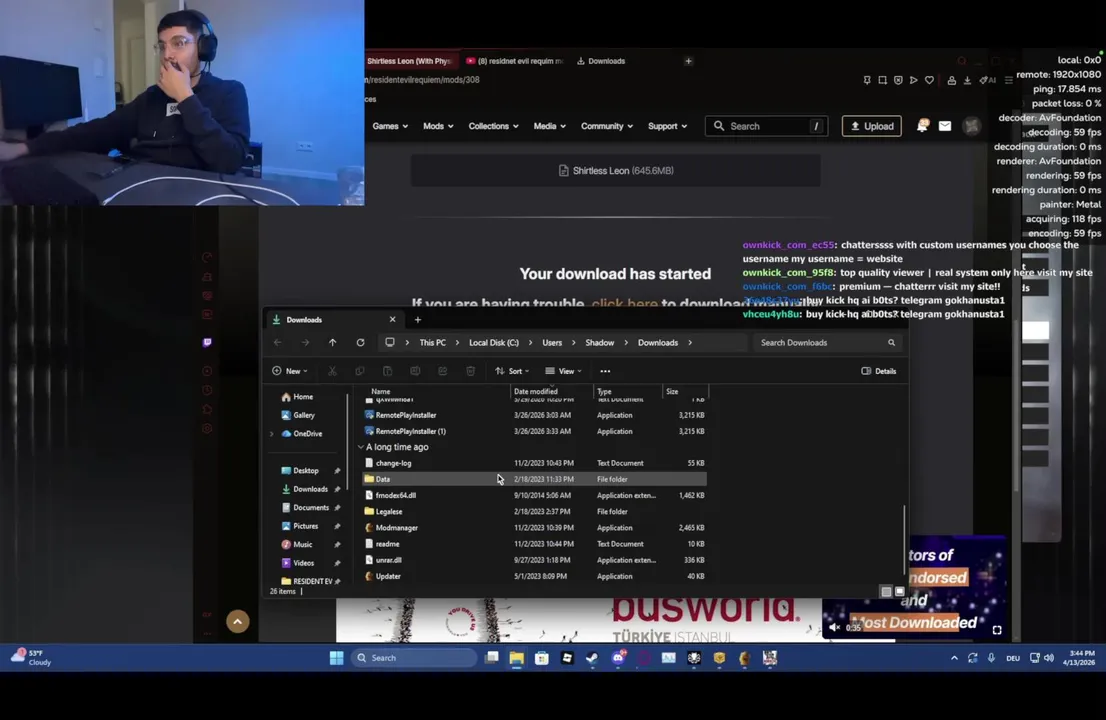This screenshot has height=720, width=1106.
Task: Click the Cut scissors icon in Explorer toolbar
Action: 332,371
